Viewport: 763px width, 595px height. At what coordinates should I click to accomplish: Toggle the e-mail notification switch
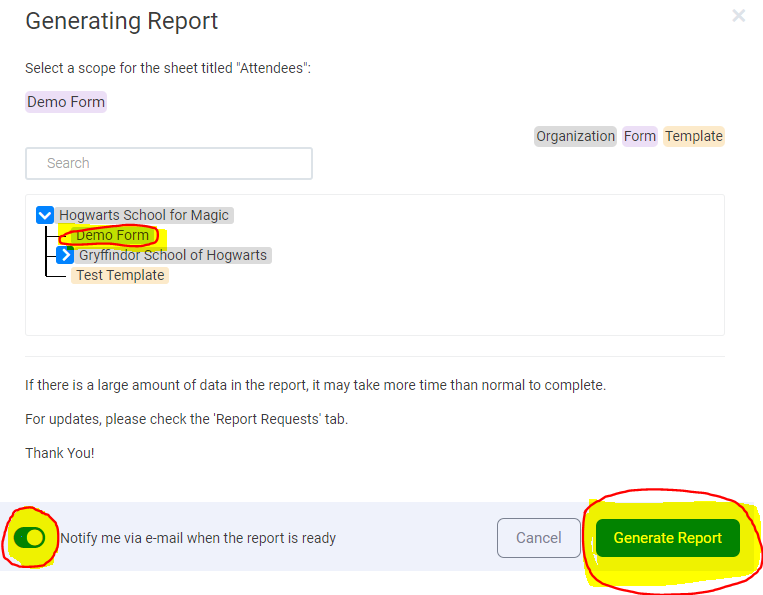click(30, 538)
